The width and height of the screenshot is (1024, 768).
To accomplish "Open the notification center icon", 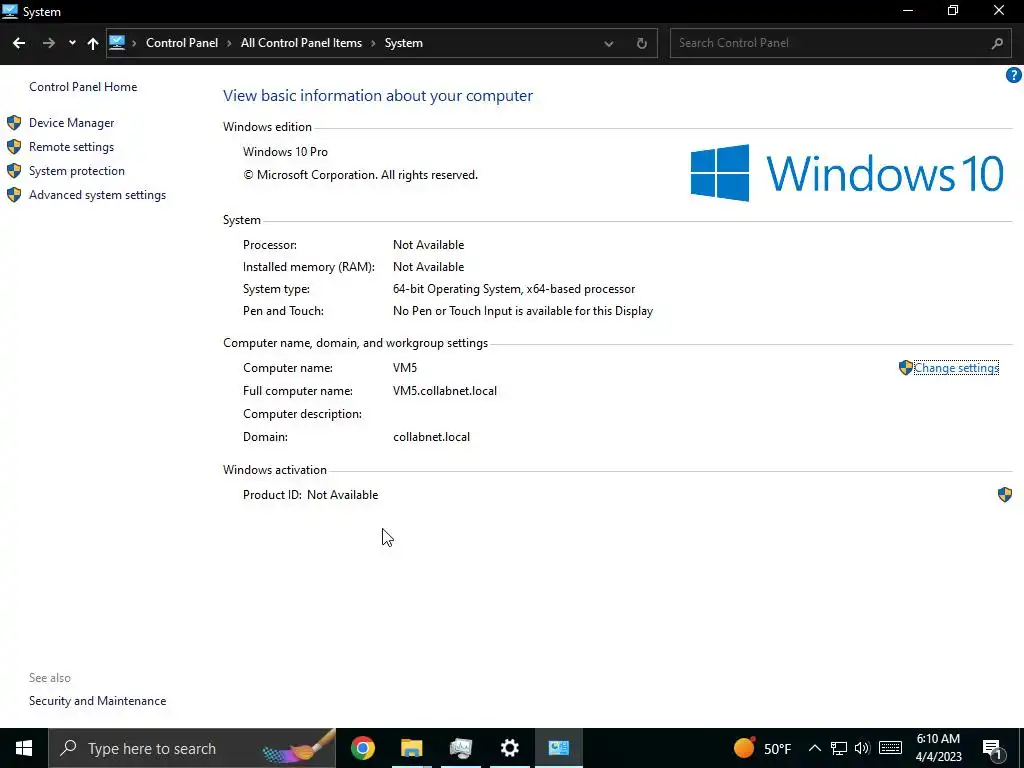I will (992, 748).
